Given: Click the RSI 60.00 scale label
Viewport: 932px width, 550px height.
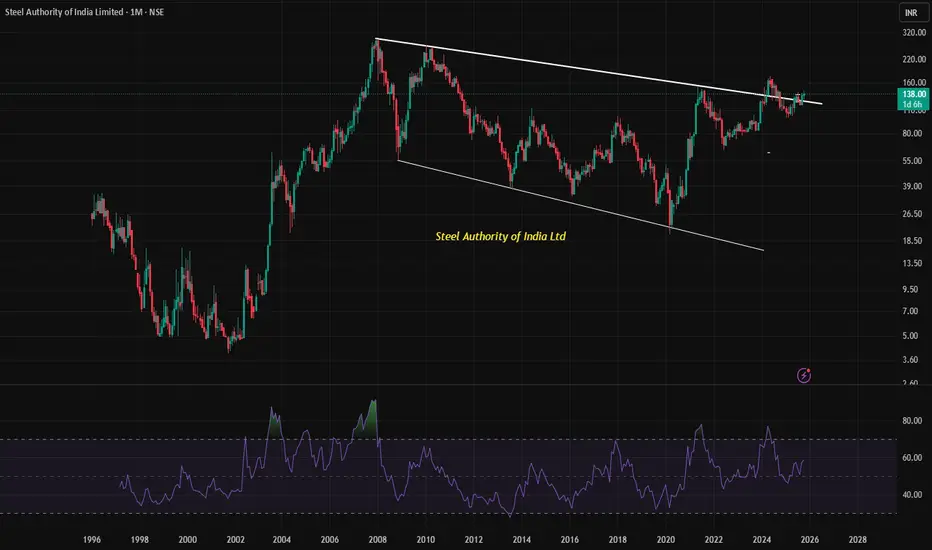Looking at the screenshot, I should pyautogui.click(x=912, y=458).
